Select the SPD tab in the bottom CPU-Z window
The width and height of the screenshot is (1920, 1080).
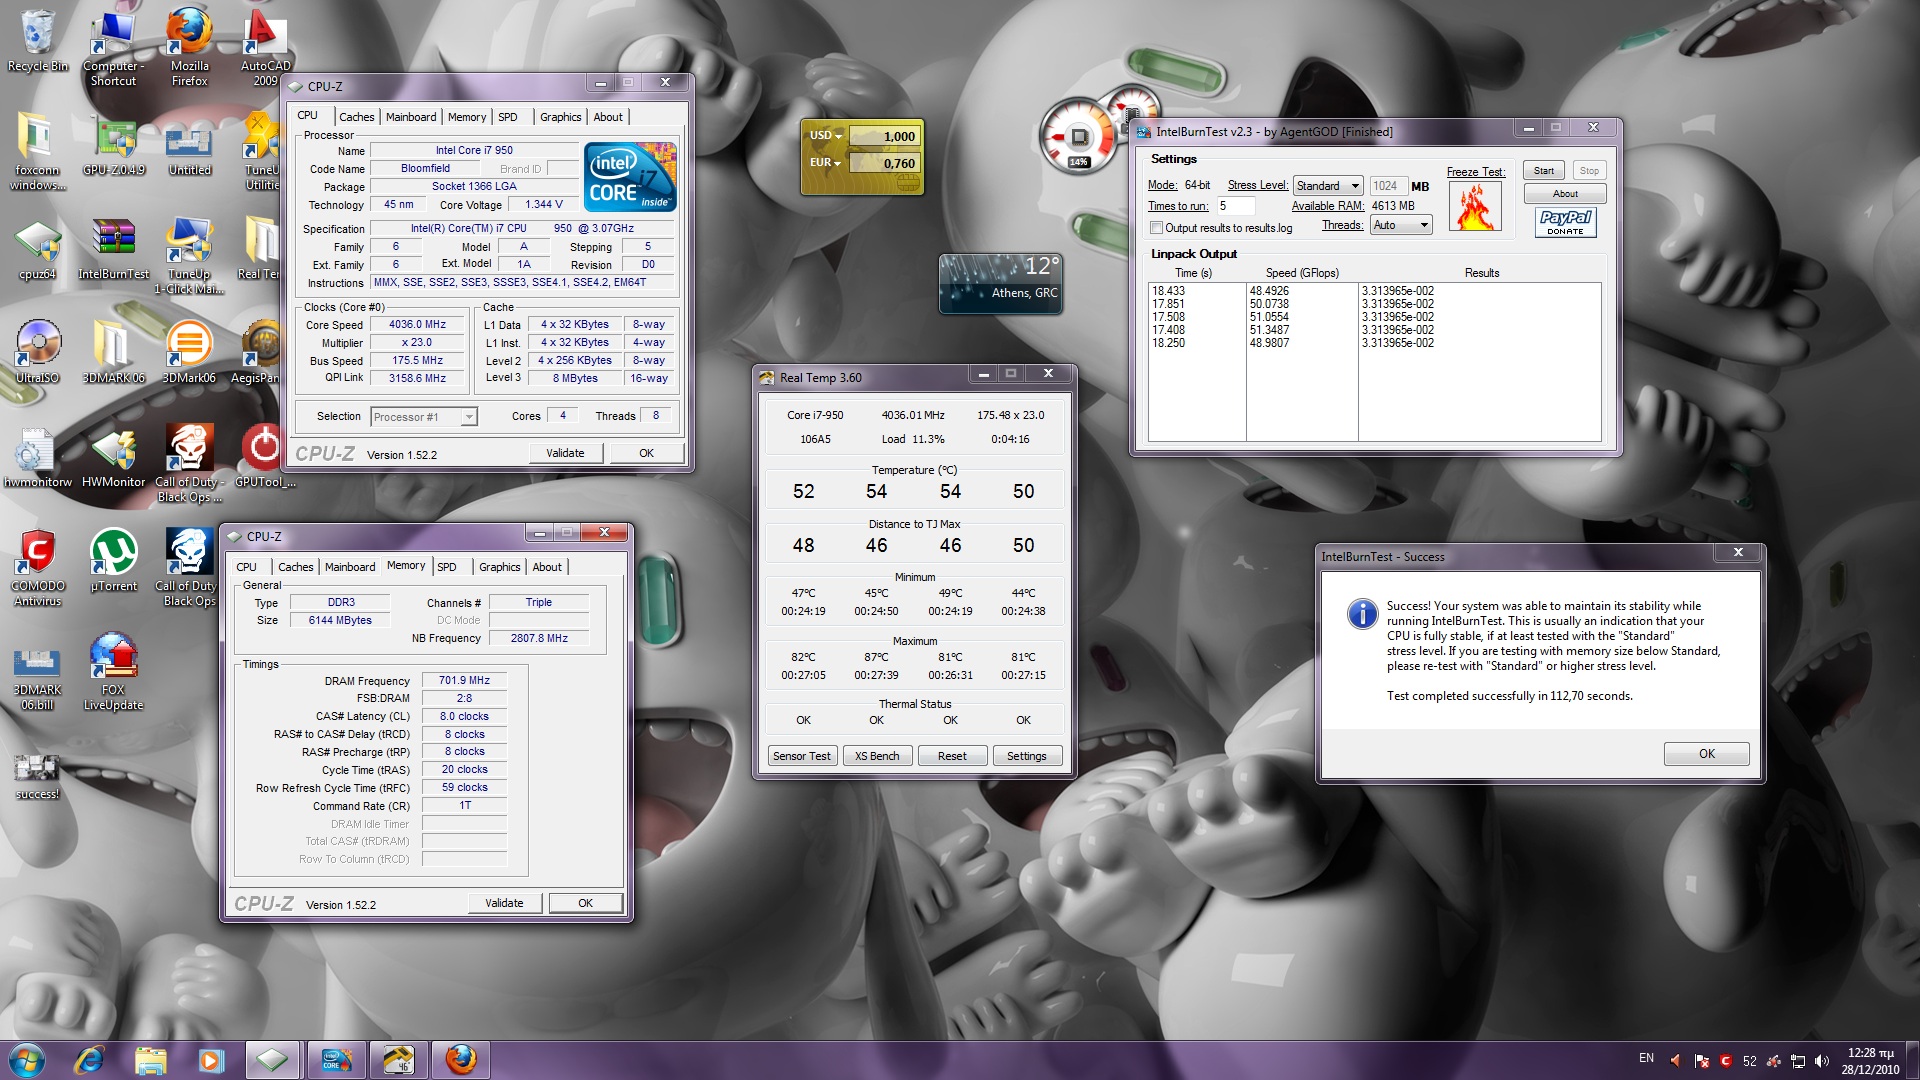447,567
